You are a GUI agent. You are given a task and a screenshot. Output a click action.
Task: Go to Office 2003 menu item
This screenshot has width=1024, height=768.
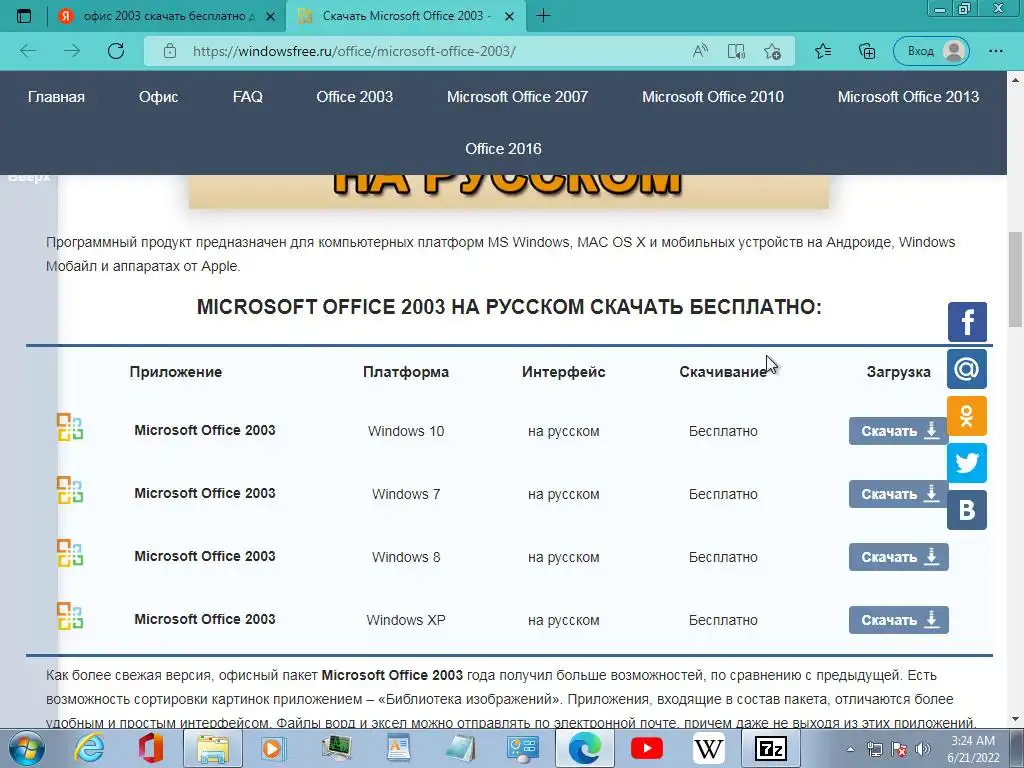(x=355, y=97)
